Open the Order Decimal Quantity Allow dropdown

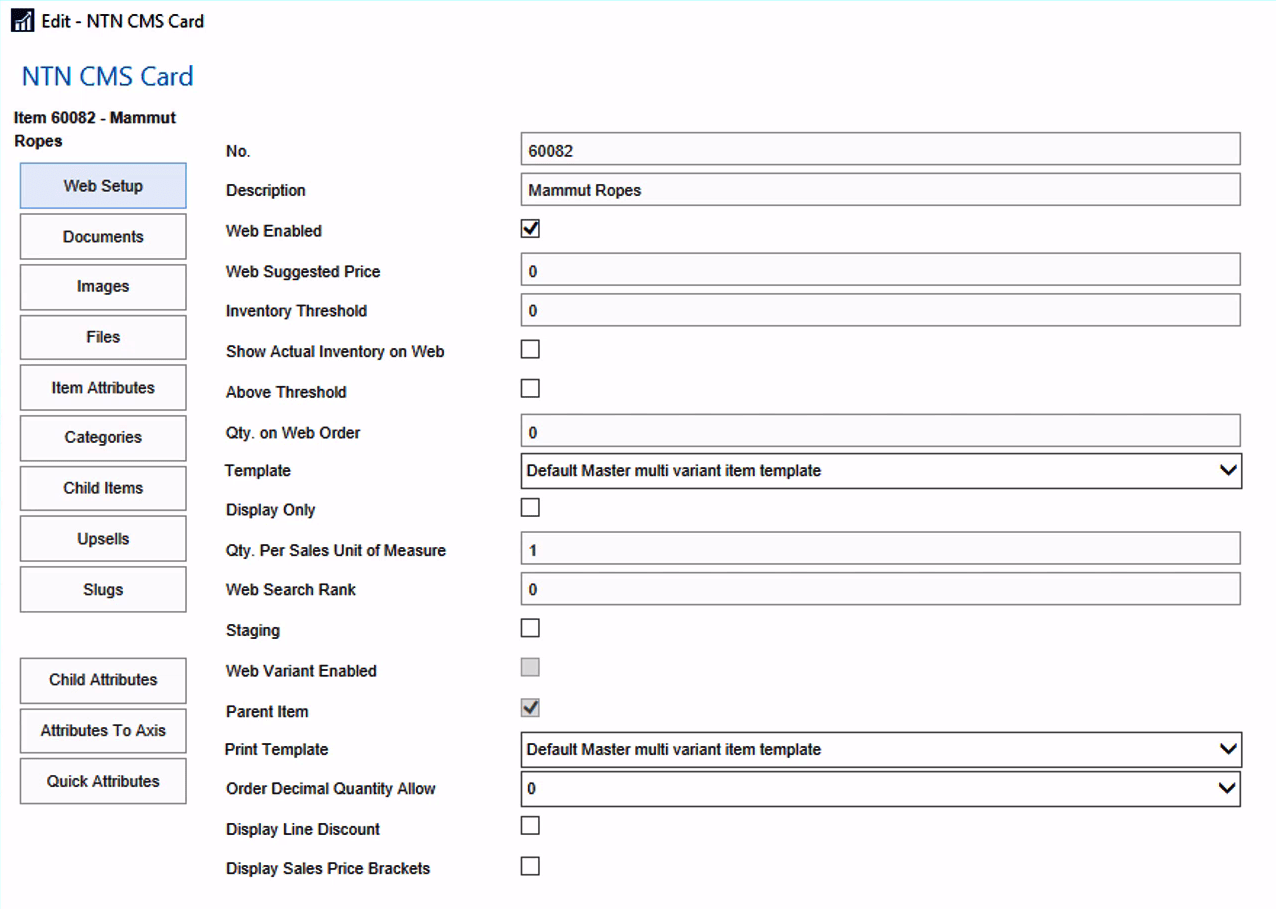click(x=1230, y=788)
